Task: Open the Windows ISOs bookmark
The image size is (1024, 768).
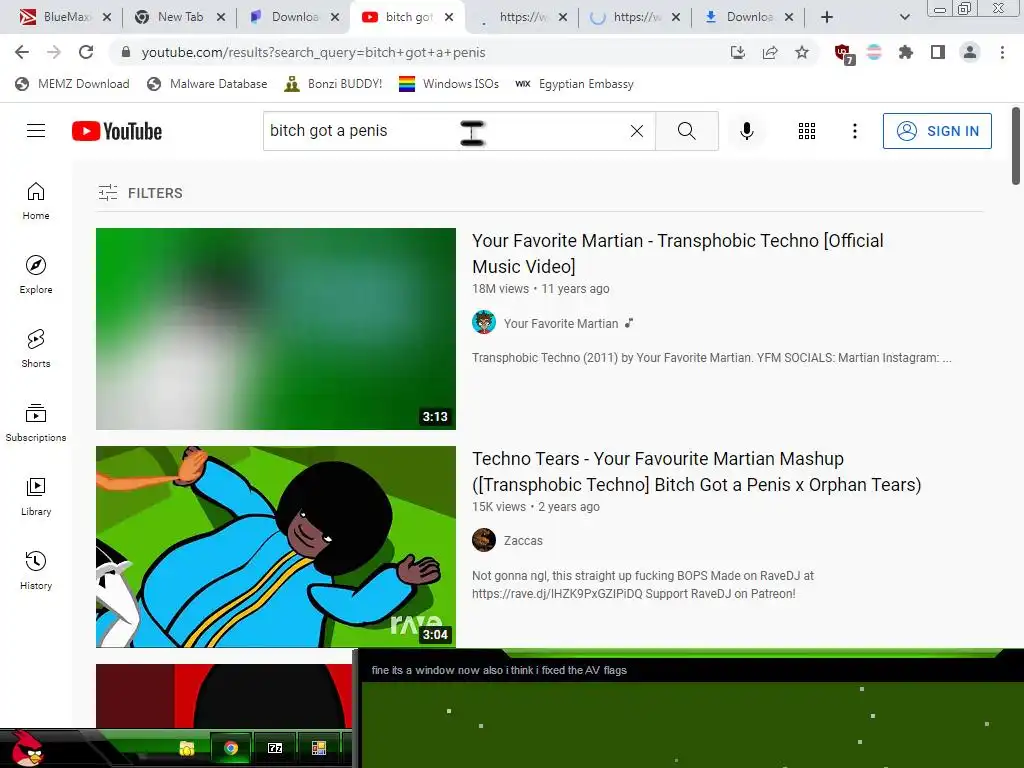Action: (449, 84)
